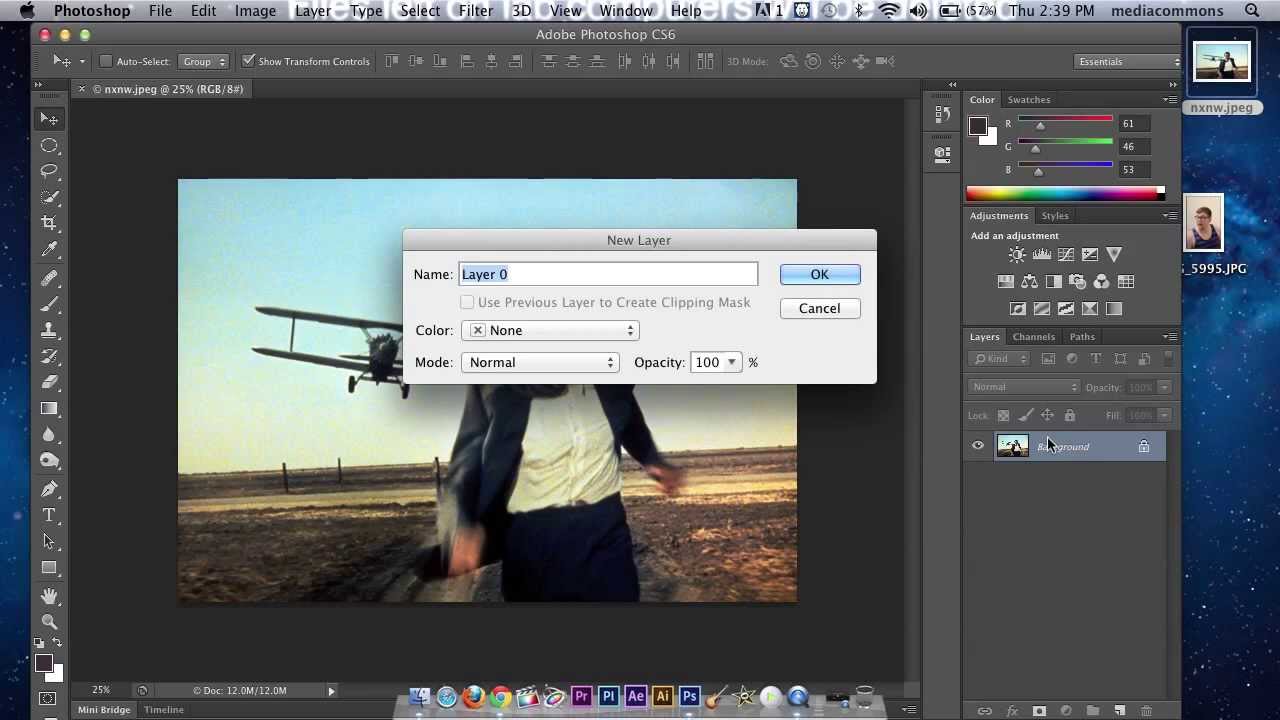Viewport: 1280px width, 720px height.
Task: Open Spotlight search in menu bar
Action: (1253, 11)
